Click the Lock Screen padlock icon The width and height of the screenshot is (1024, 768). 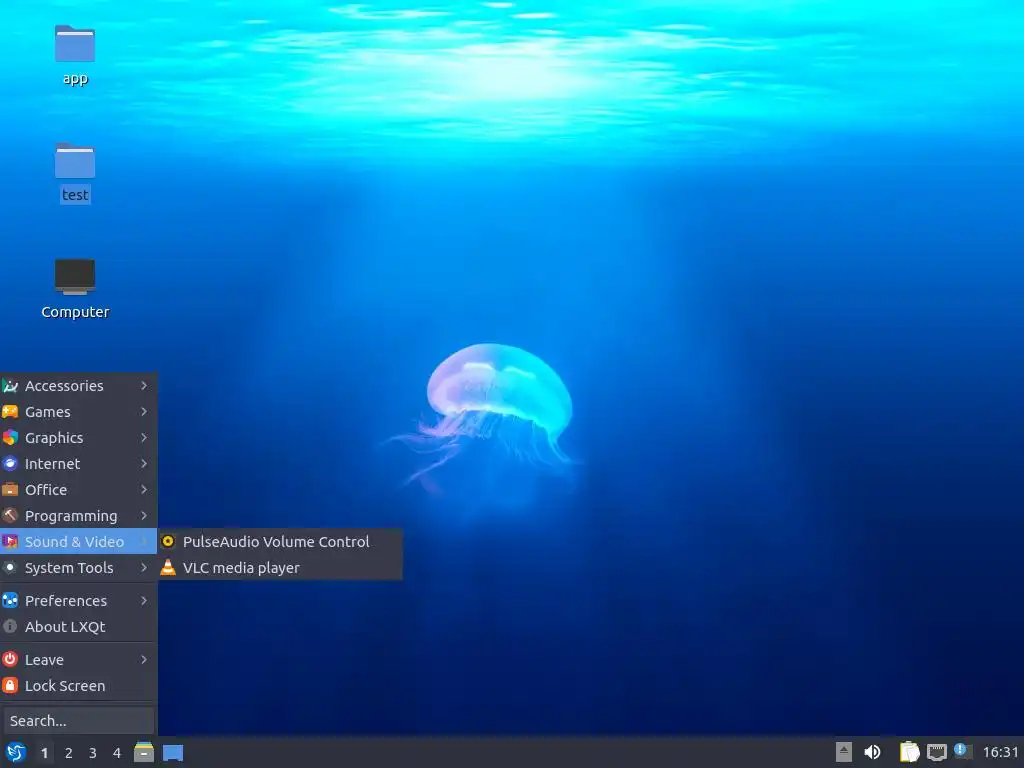10,686
